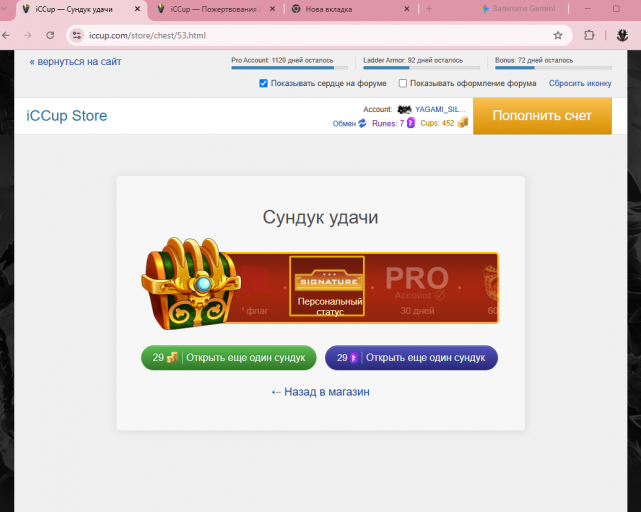Click the Ladder Armor progress bar
The width and height of the screenshot is (641, 512).
pyautogui.click(x=421, y=68)
